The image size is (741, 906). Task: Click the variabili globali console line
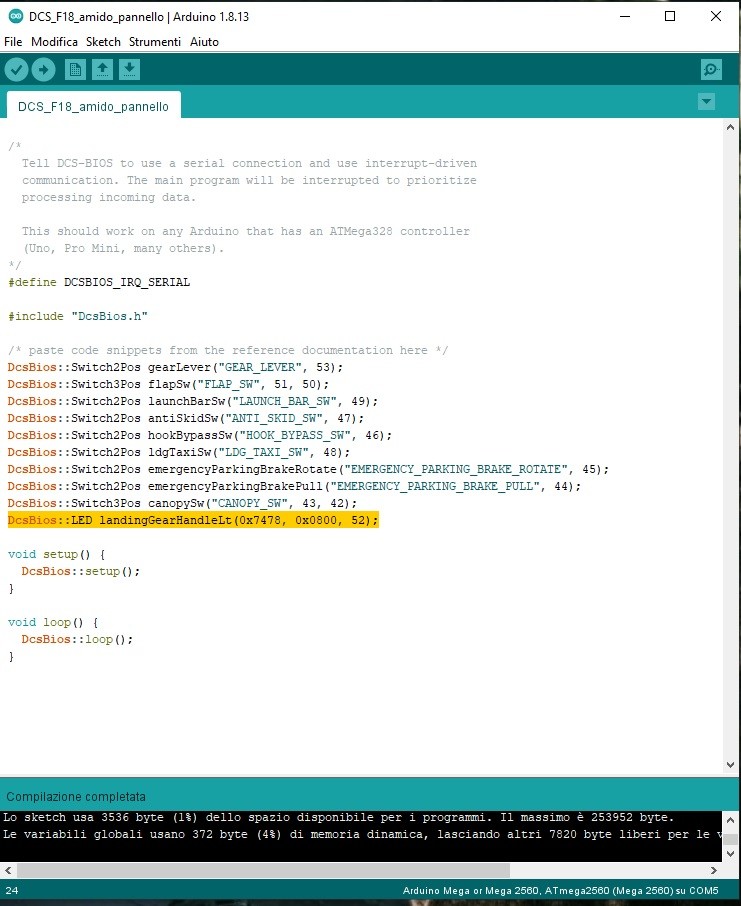(362, 834)
